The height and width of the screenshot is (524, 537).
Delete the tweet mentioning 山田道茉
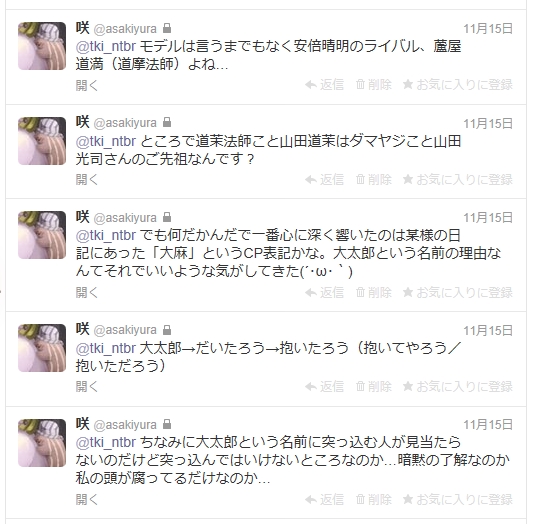(x=374, y=179)
